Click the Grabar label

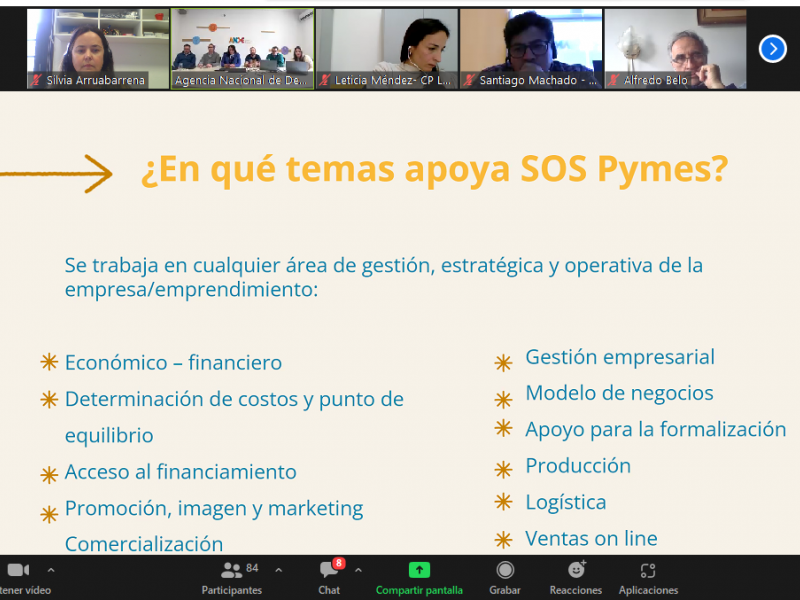pyautogui.click(x=505, y=590)
